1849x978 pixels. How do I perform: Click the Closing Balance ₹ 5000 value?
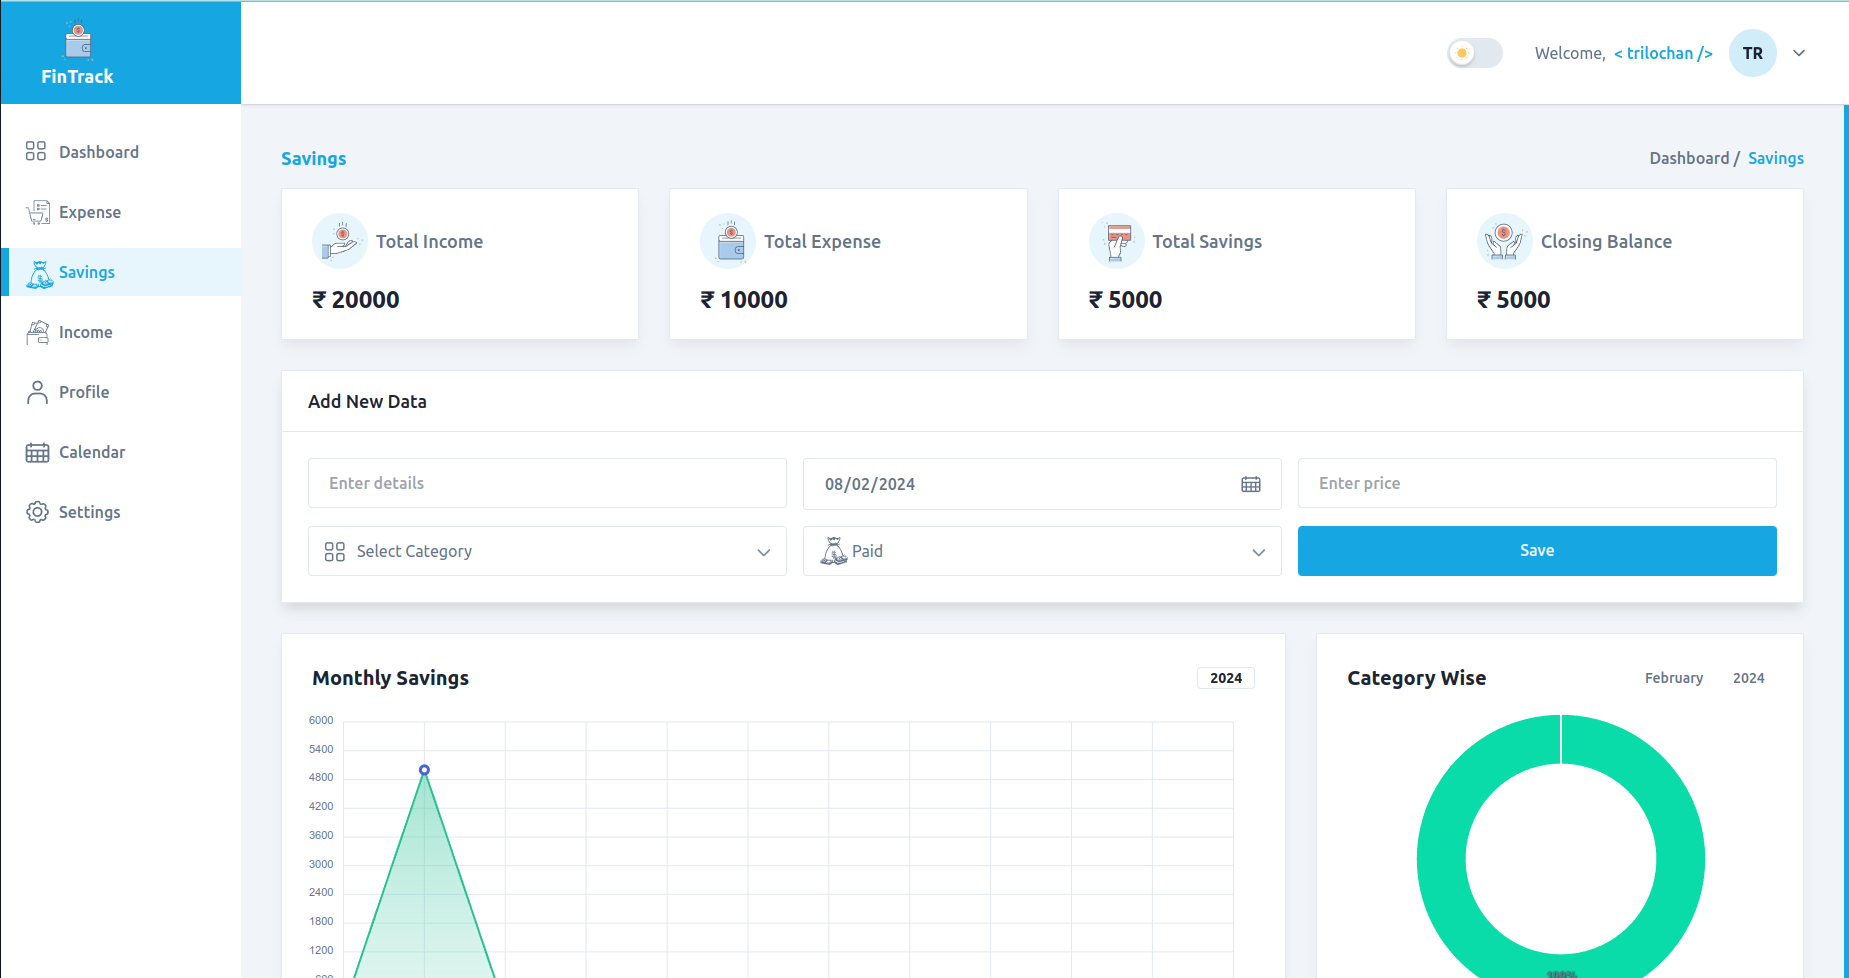pyautogui.click(x=1513, y=300)
